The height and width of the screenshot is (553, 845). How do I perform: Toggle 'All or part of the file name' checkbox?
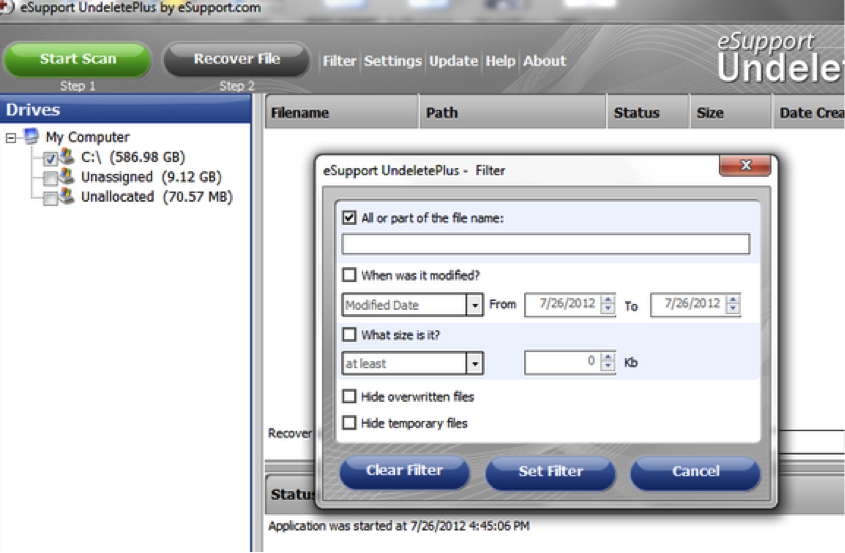[x=349, y=218]
